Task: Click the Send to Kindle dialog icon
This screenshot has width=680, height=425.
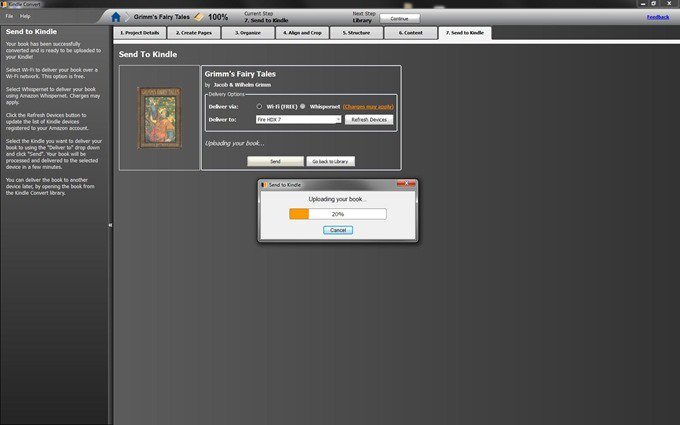Action: coord(264,185)
